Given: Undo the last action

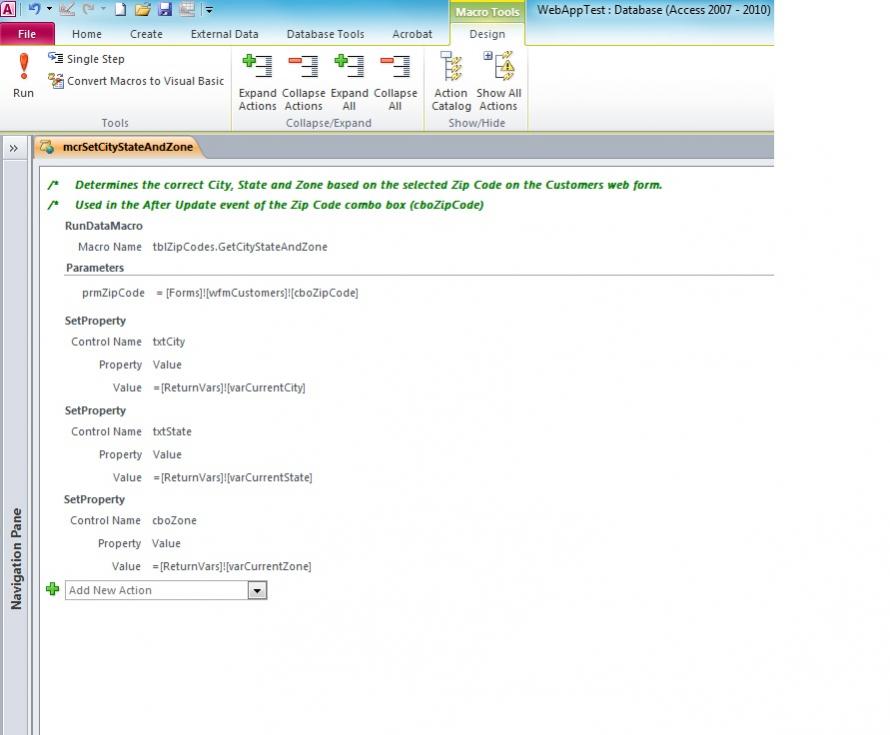Looking at the screenshot, I should (x=33, y=9).
